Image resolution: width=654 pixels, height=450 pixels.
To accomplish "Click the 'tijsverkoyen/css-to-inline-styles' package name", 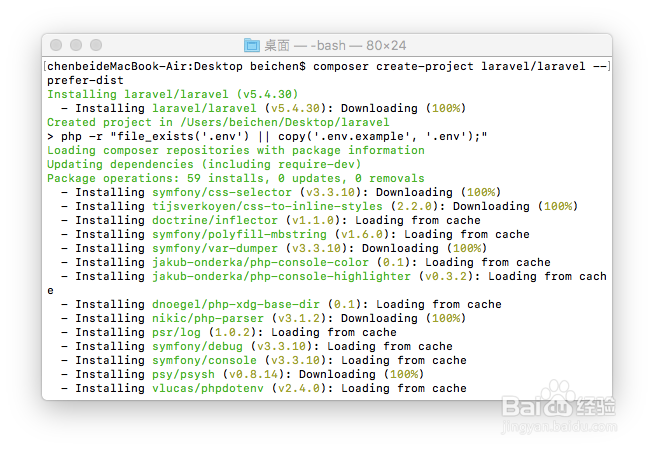I will pyautogui.click(x=267, y=206).
